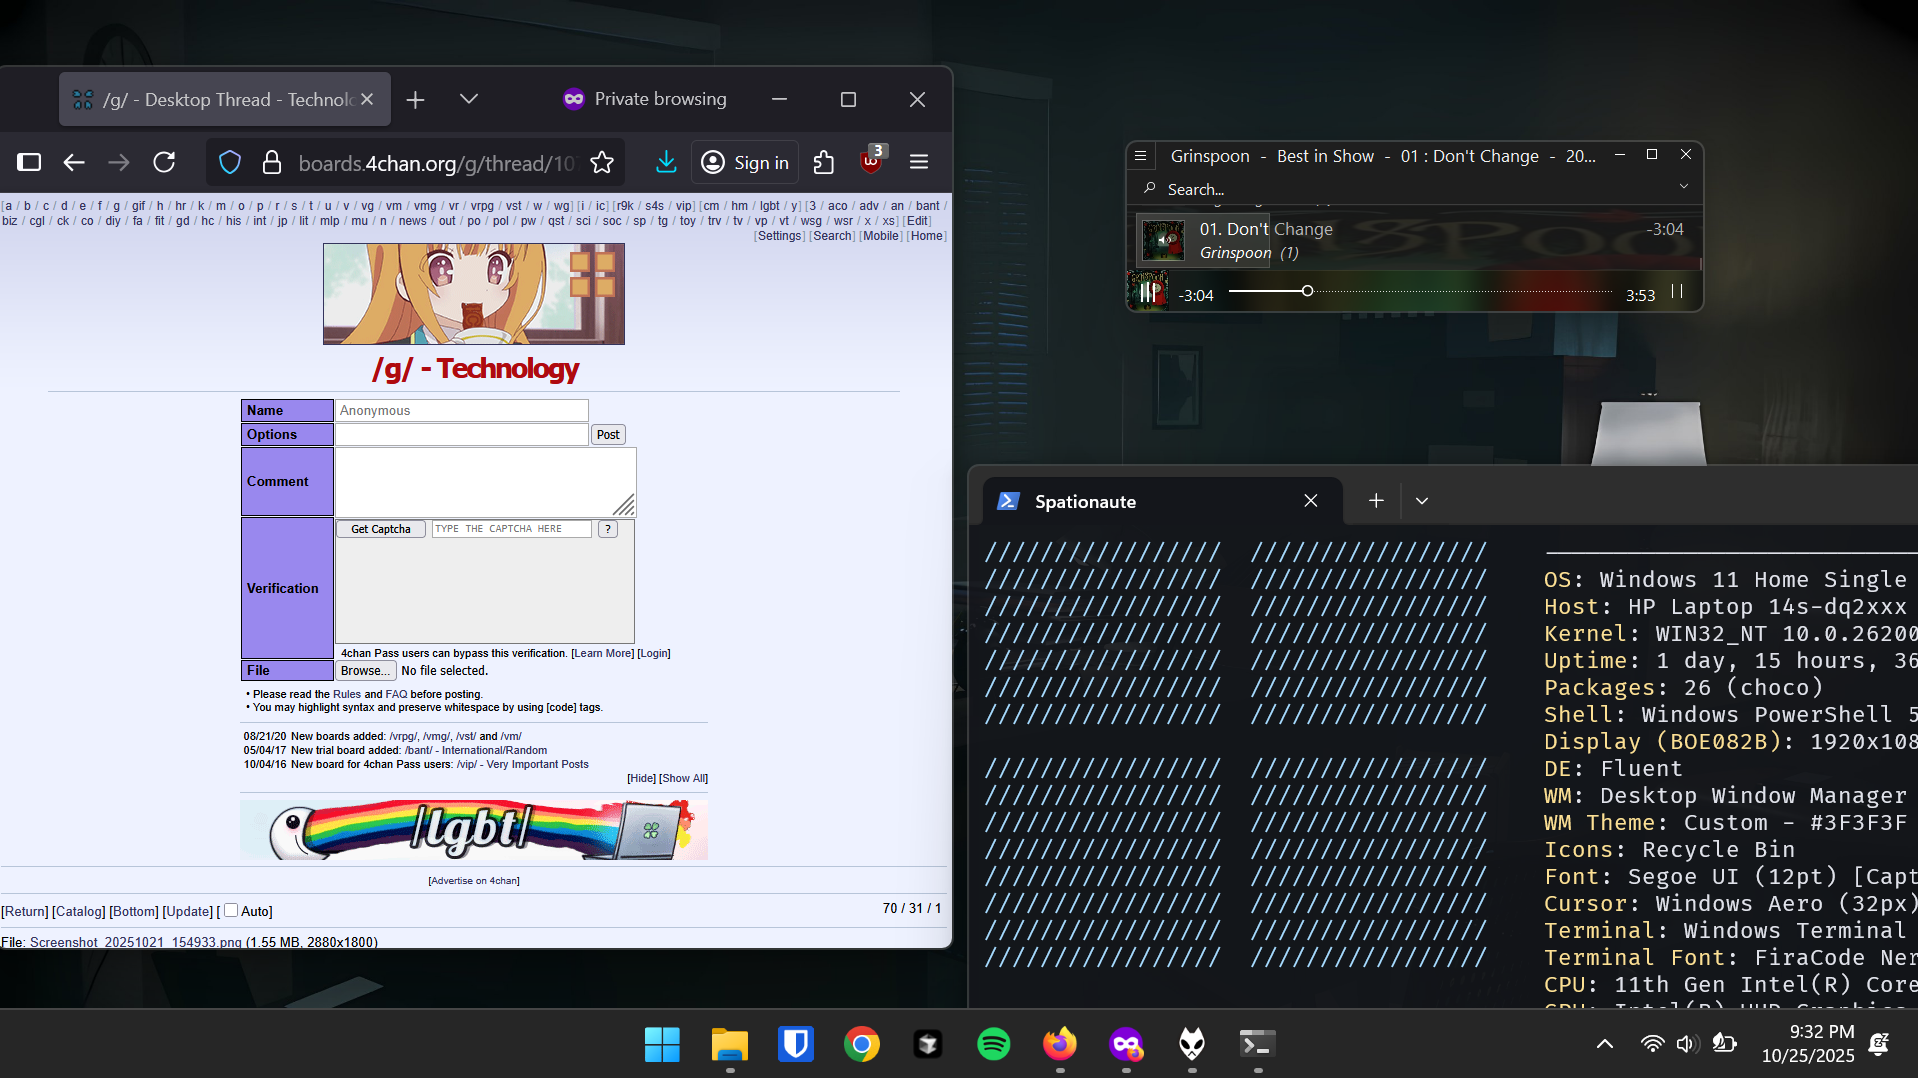Click the Options input field
Image resolution: width=1918 pixels, height=1078 pixels.
[462, 435]
